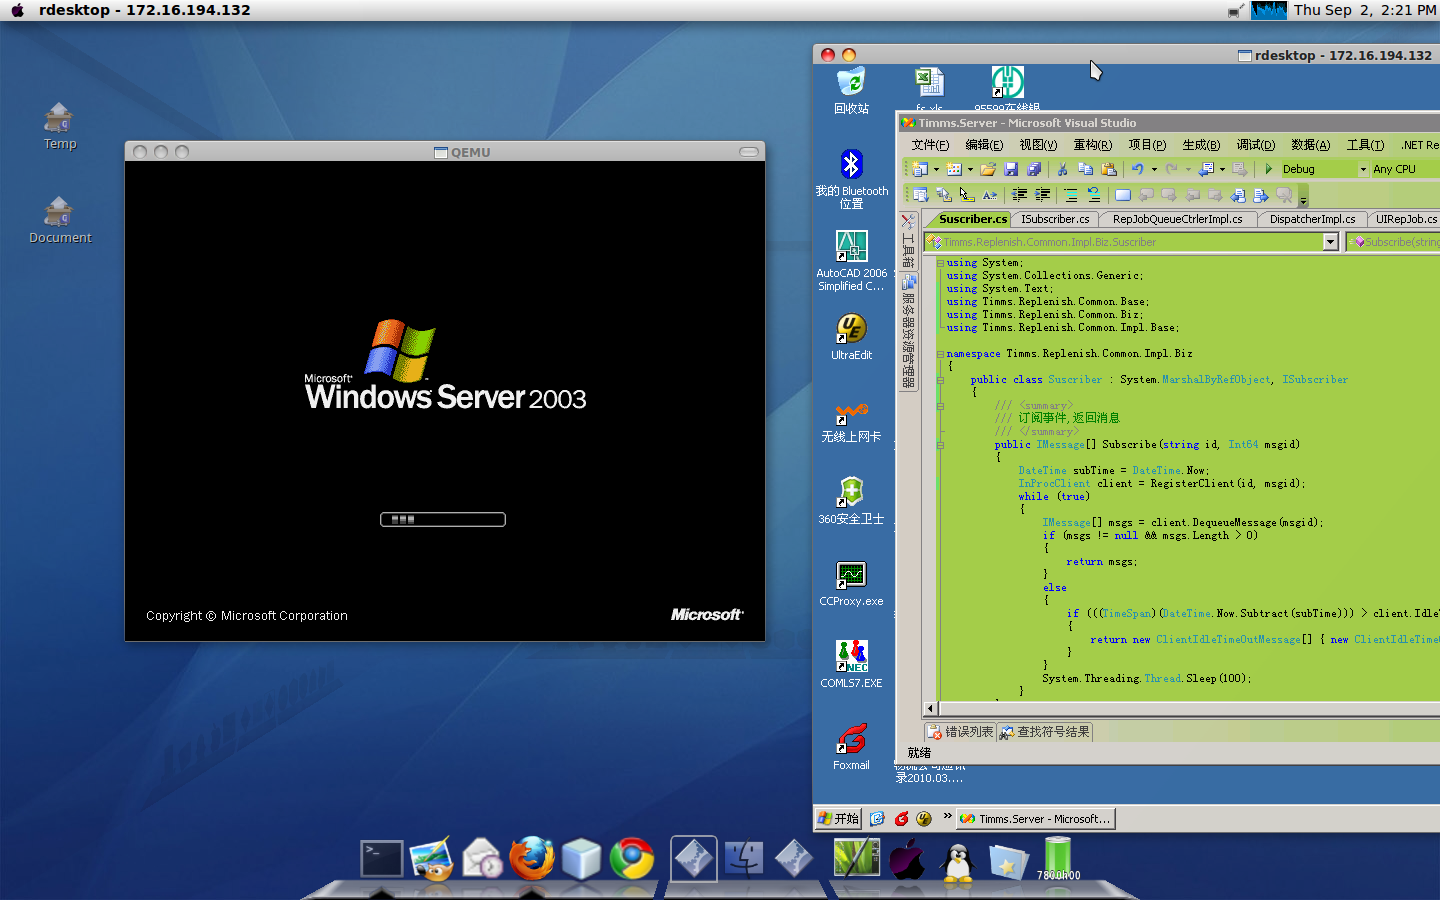The height and width of the screenshot is (900, 1440).
Task: Click the QEMU window boot progress bar
Action: (x=443, y=519)
